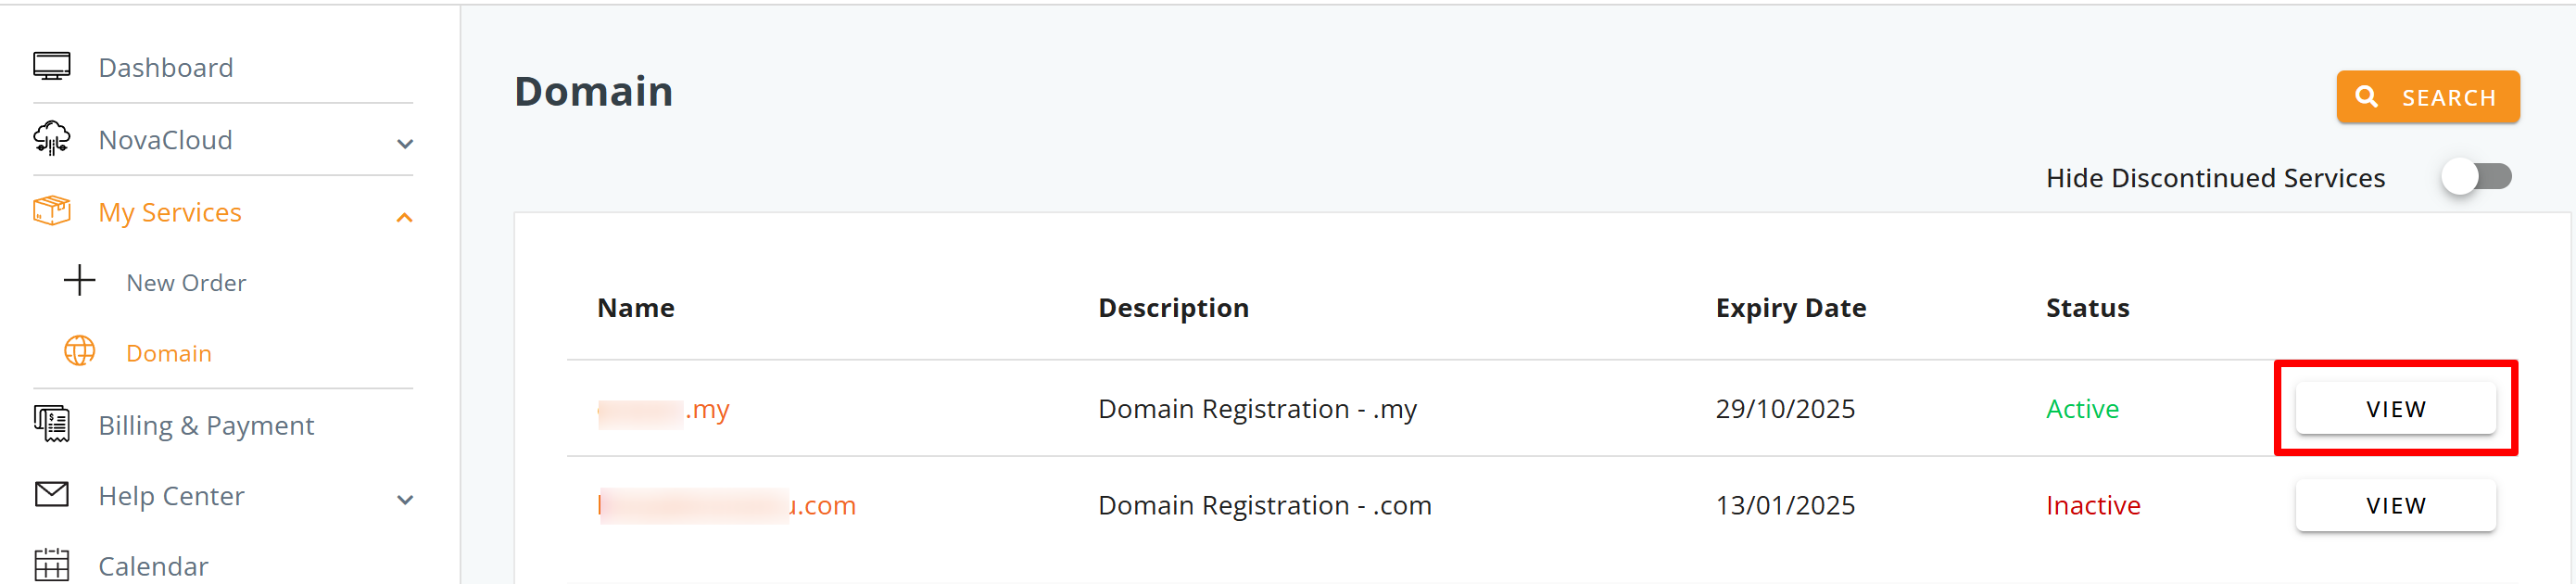Click the Dashboard monitor icon

pos(52,67)
